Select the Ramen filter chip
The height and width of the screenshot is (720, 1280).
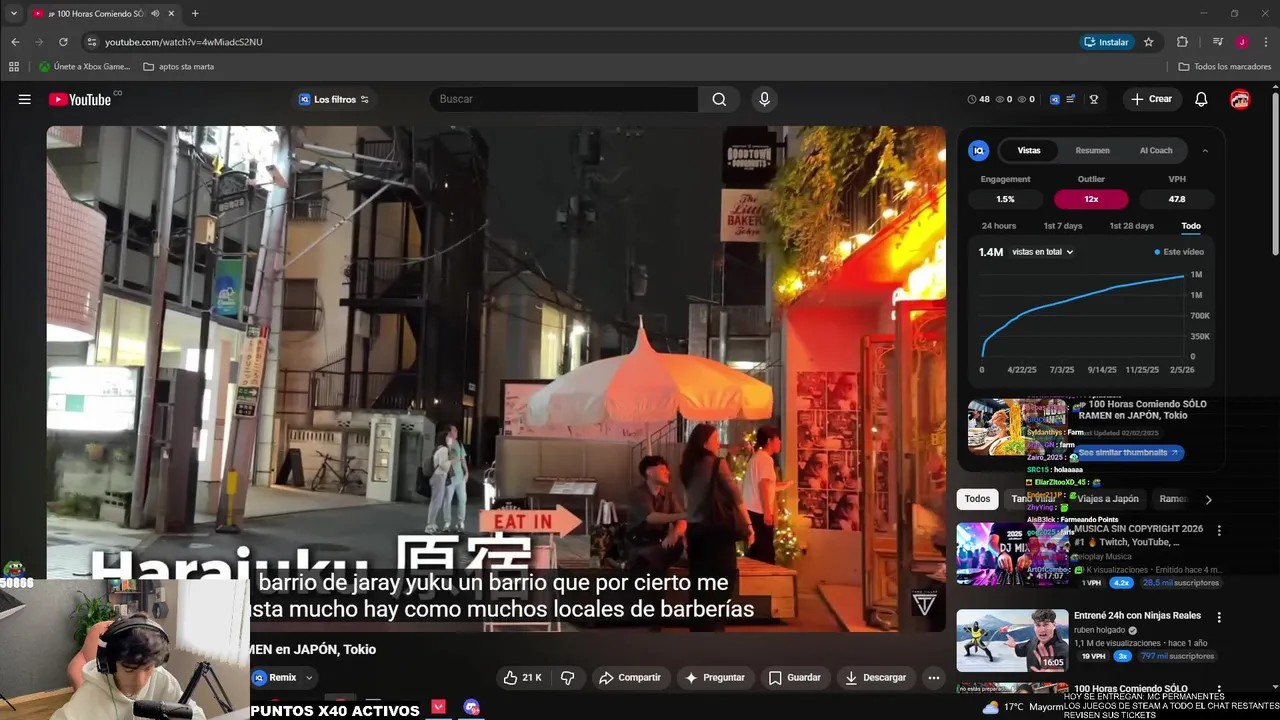1172,499
